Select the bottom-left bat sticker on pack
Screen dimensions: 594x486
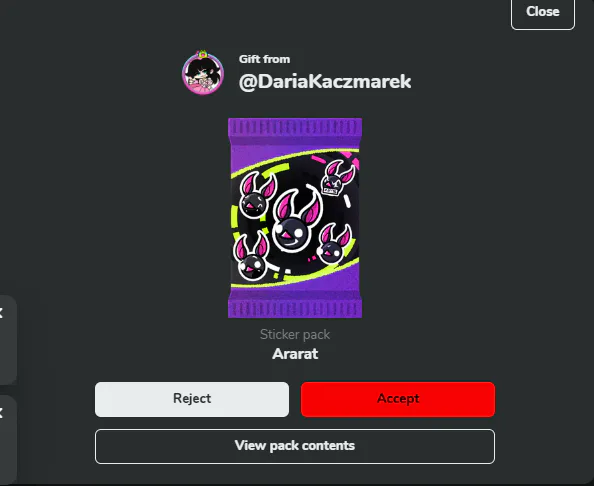pyautogui.click(x=251, y=257)
